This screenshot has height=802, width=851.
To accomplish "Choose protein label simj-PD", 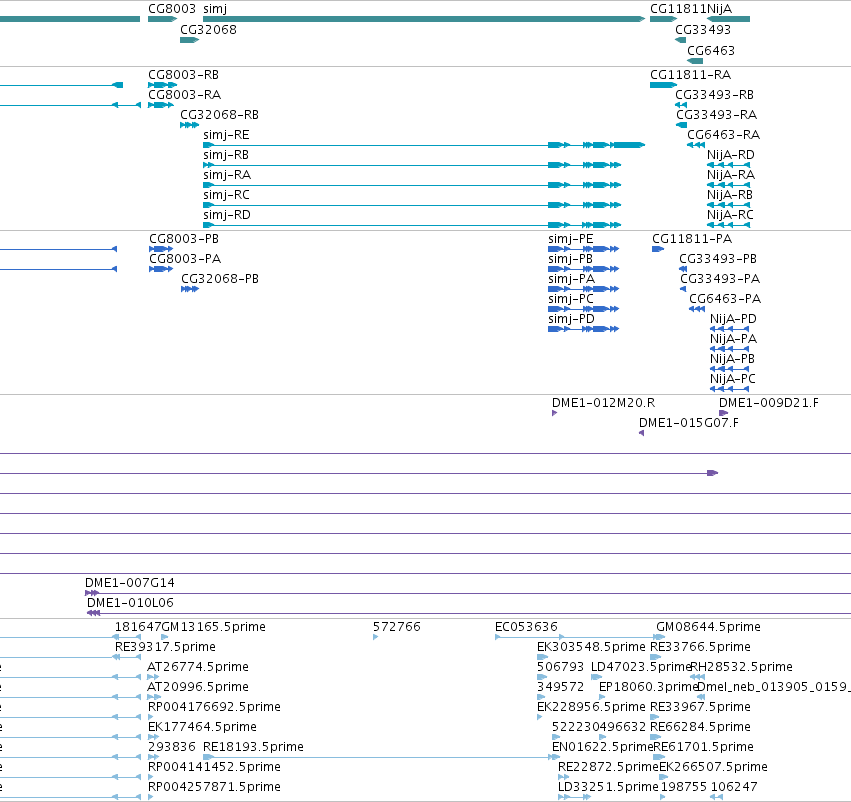I will [571, 319].
